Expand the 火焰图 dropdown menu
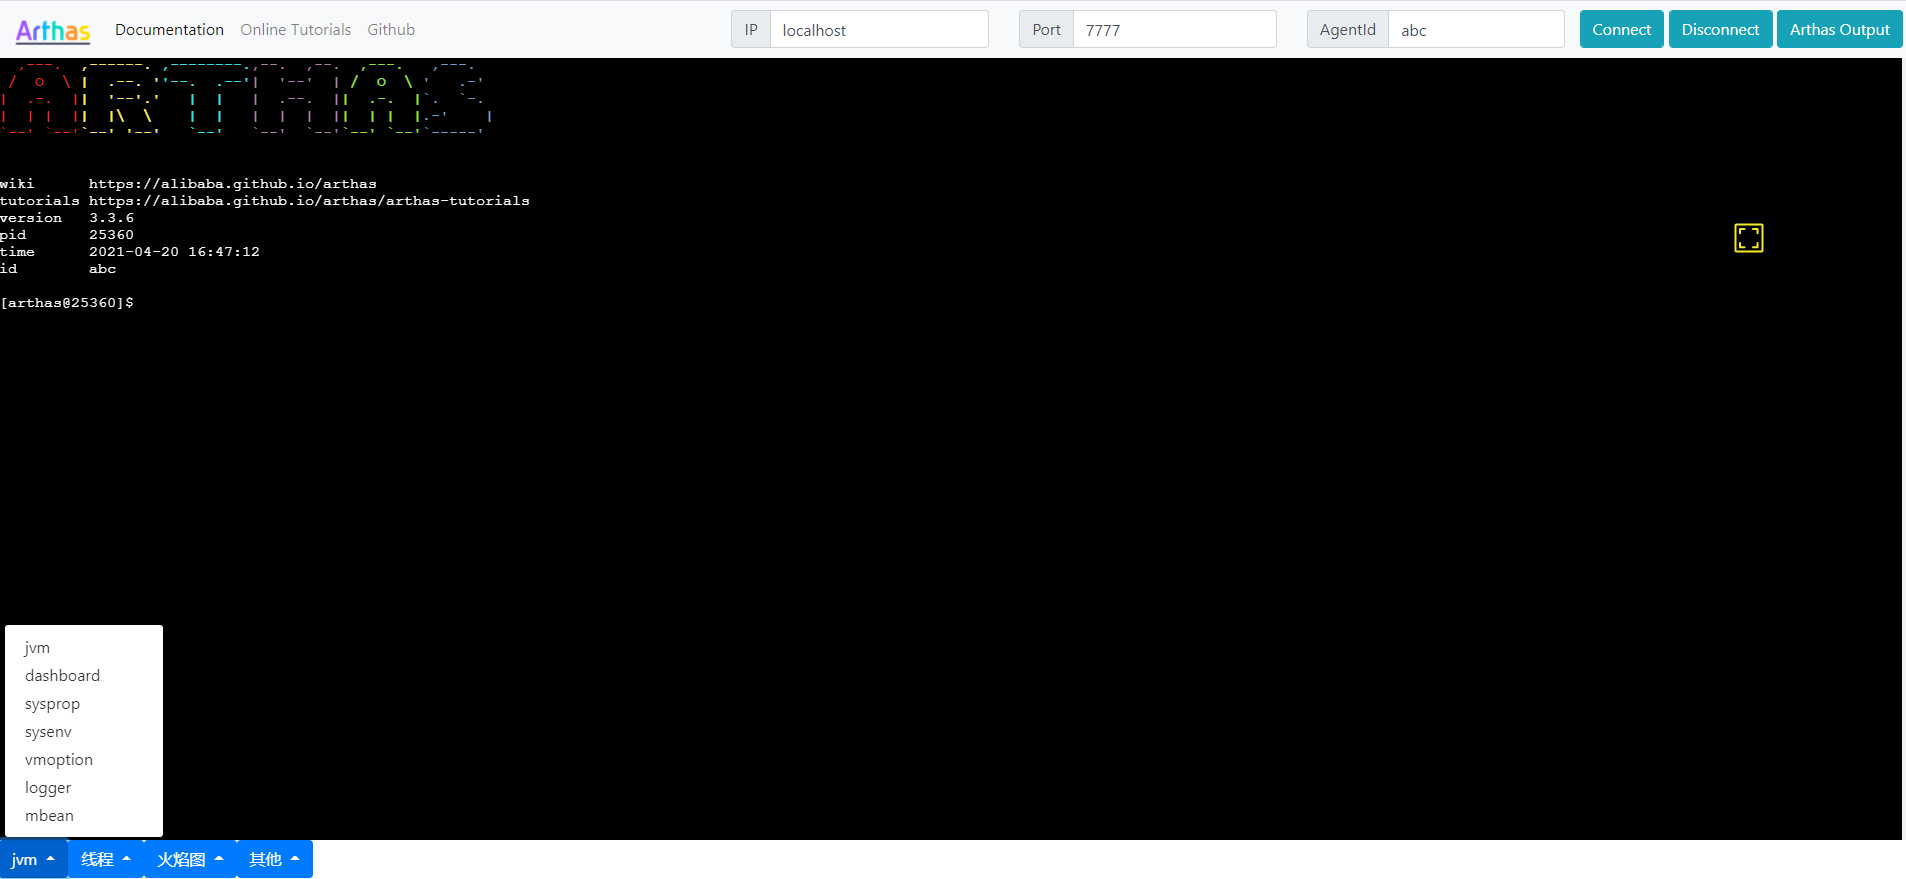This screenshot has height=879, width=1906. (190, 859)
